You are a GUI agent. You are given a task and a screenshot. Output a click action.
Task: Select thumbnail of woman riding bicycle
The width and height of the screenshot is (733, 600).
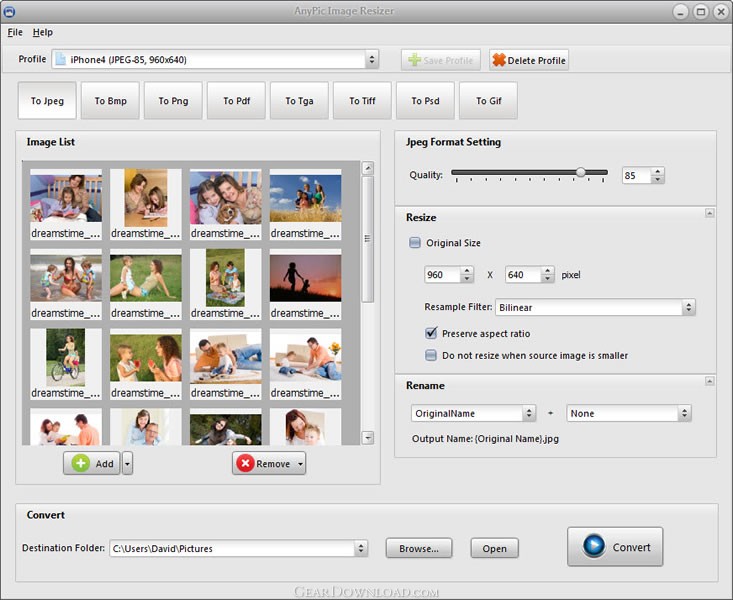[66, 364]
